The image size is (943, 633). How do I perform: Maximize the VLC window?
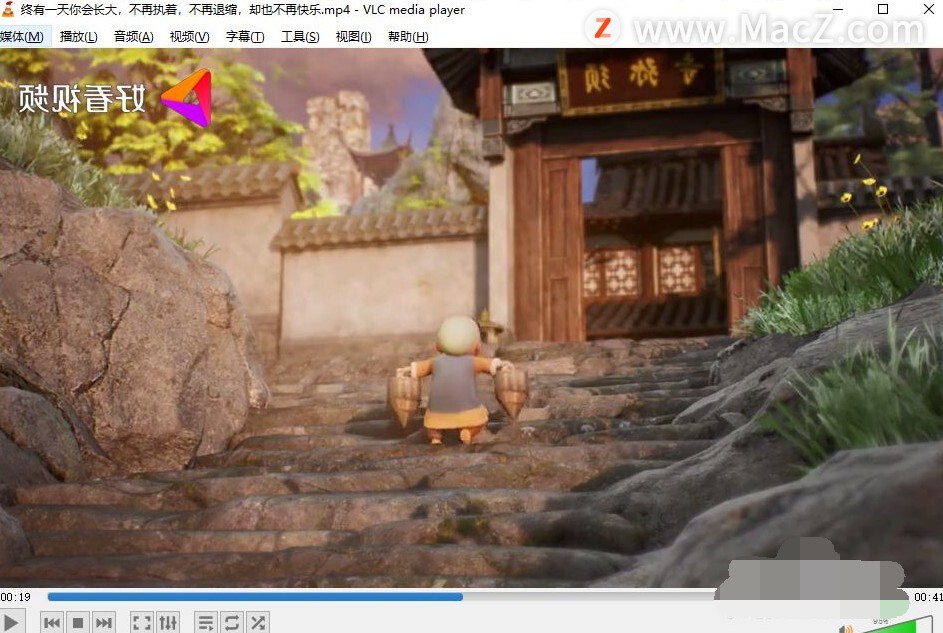click(883, 9)
